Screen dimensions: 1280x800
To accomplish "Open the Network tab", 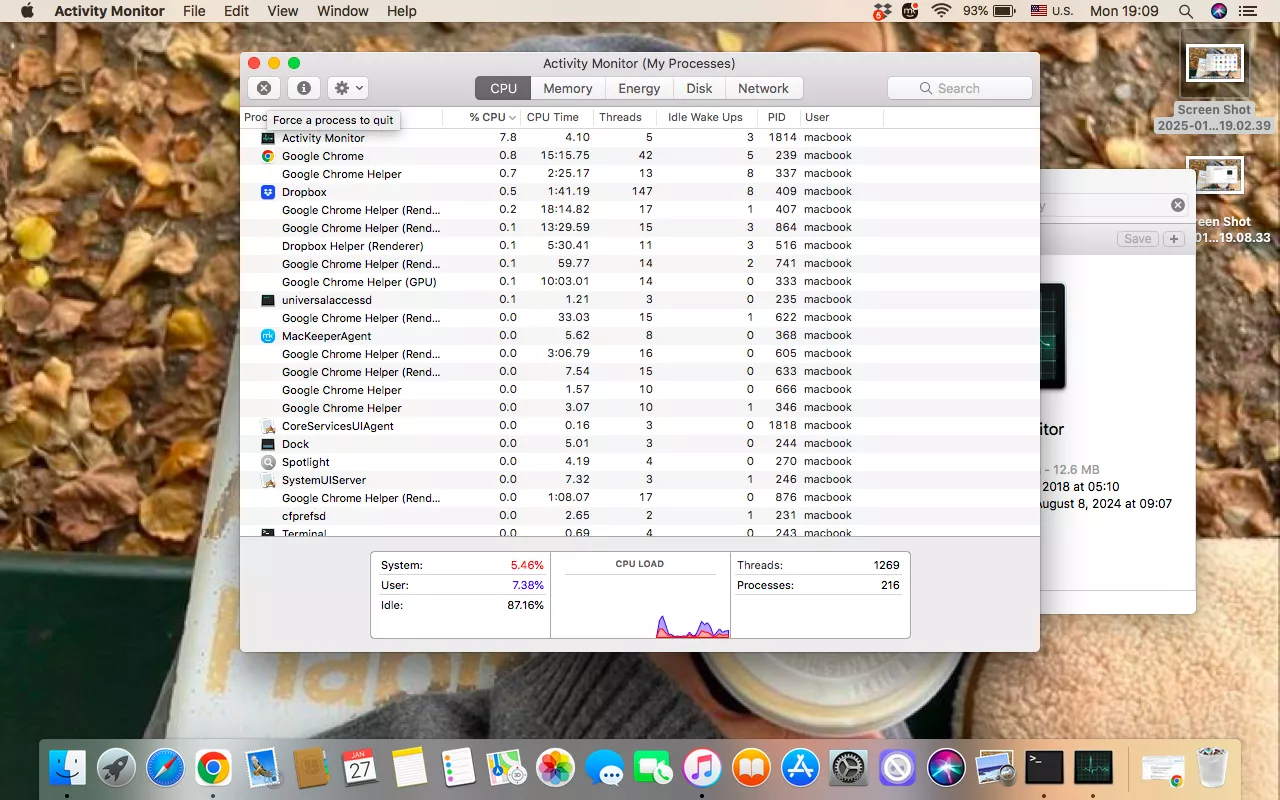I will (763, 88).
